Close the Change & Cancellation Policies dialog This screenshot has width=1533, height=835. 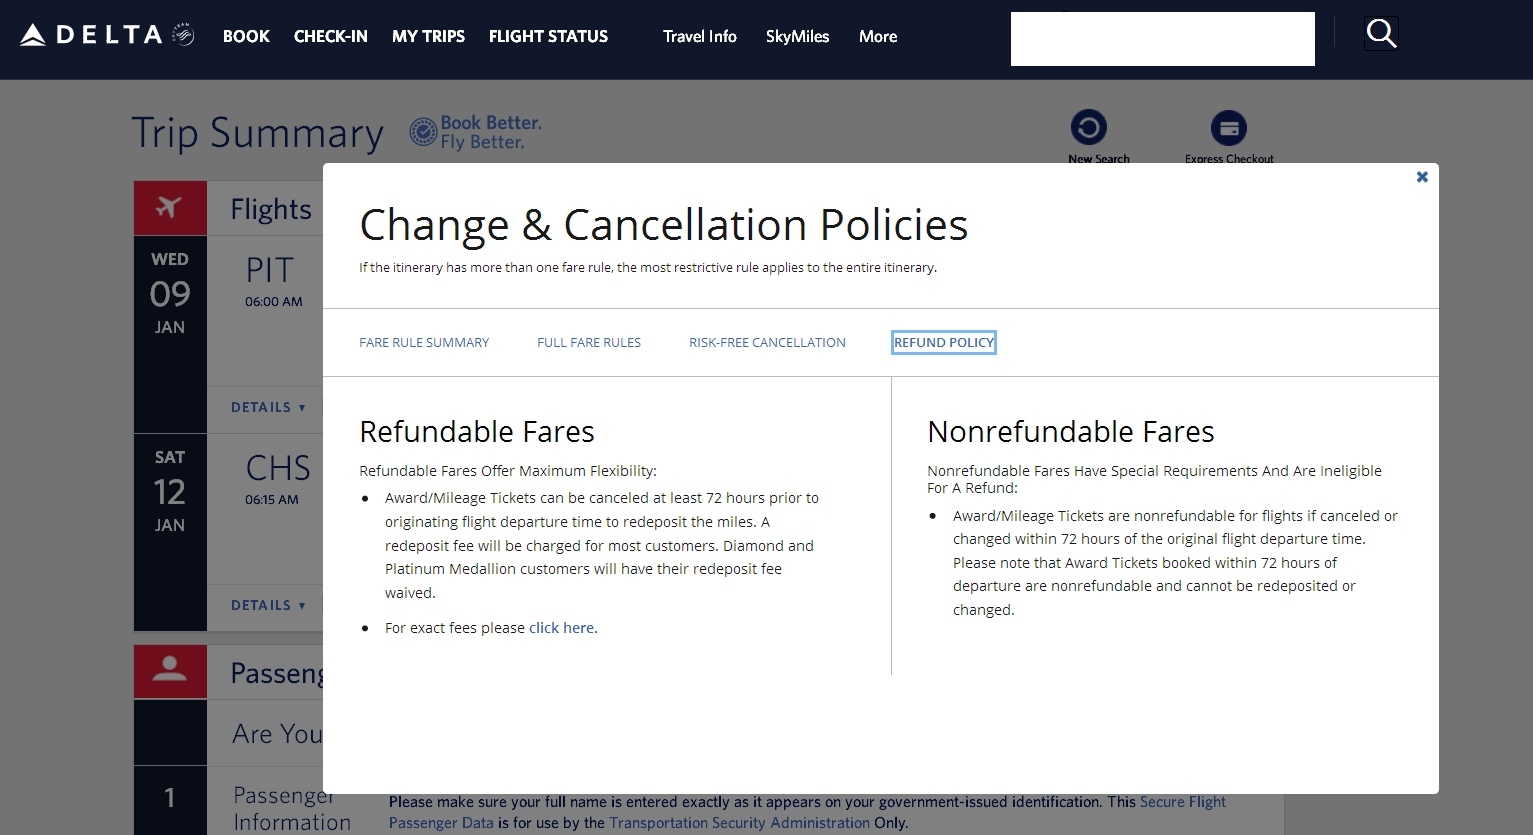click(x=1421, y=177)
